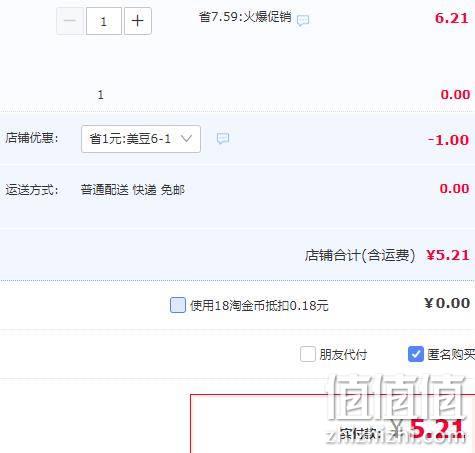Viewport: 475px width, 453px height.
Task: Click the 省7.59:火爆促销 promotion text
Action: pos(245,17)
